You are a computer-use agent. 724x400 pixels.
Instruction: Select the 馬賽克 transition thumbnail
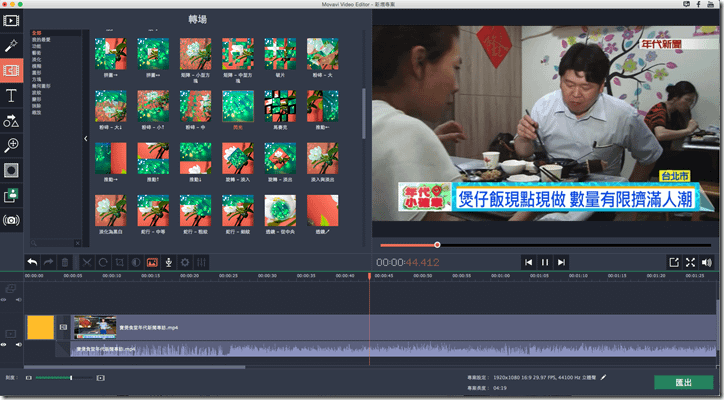coord(280,106)
